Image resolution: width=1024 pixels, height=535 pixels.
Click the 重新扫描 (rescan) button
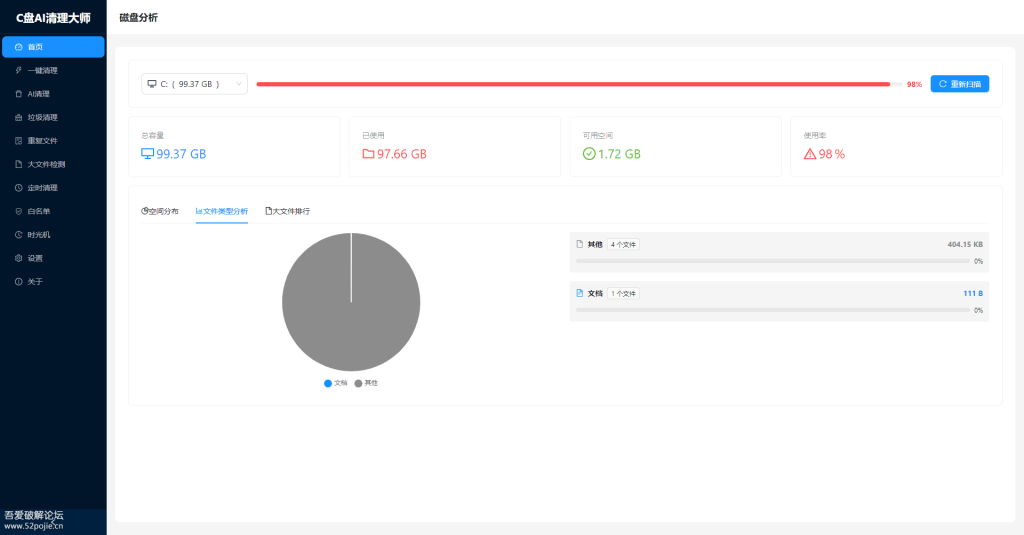tap(959, 84)
